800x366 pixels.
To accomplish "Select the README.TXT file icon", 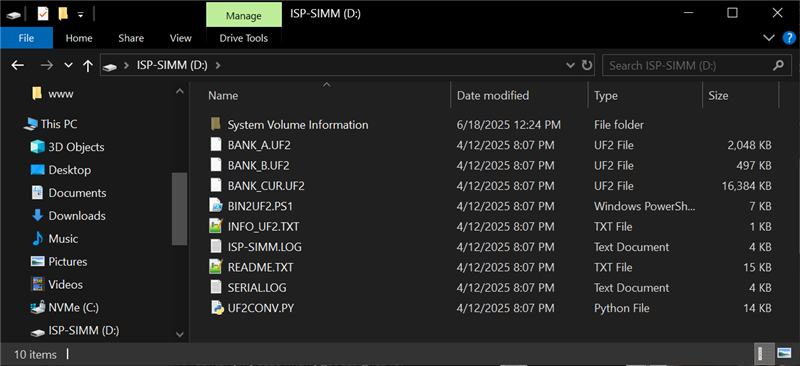I will [x=216, y=267].
